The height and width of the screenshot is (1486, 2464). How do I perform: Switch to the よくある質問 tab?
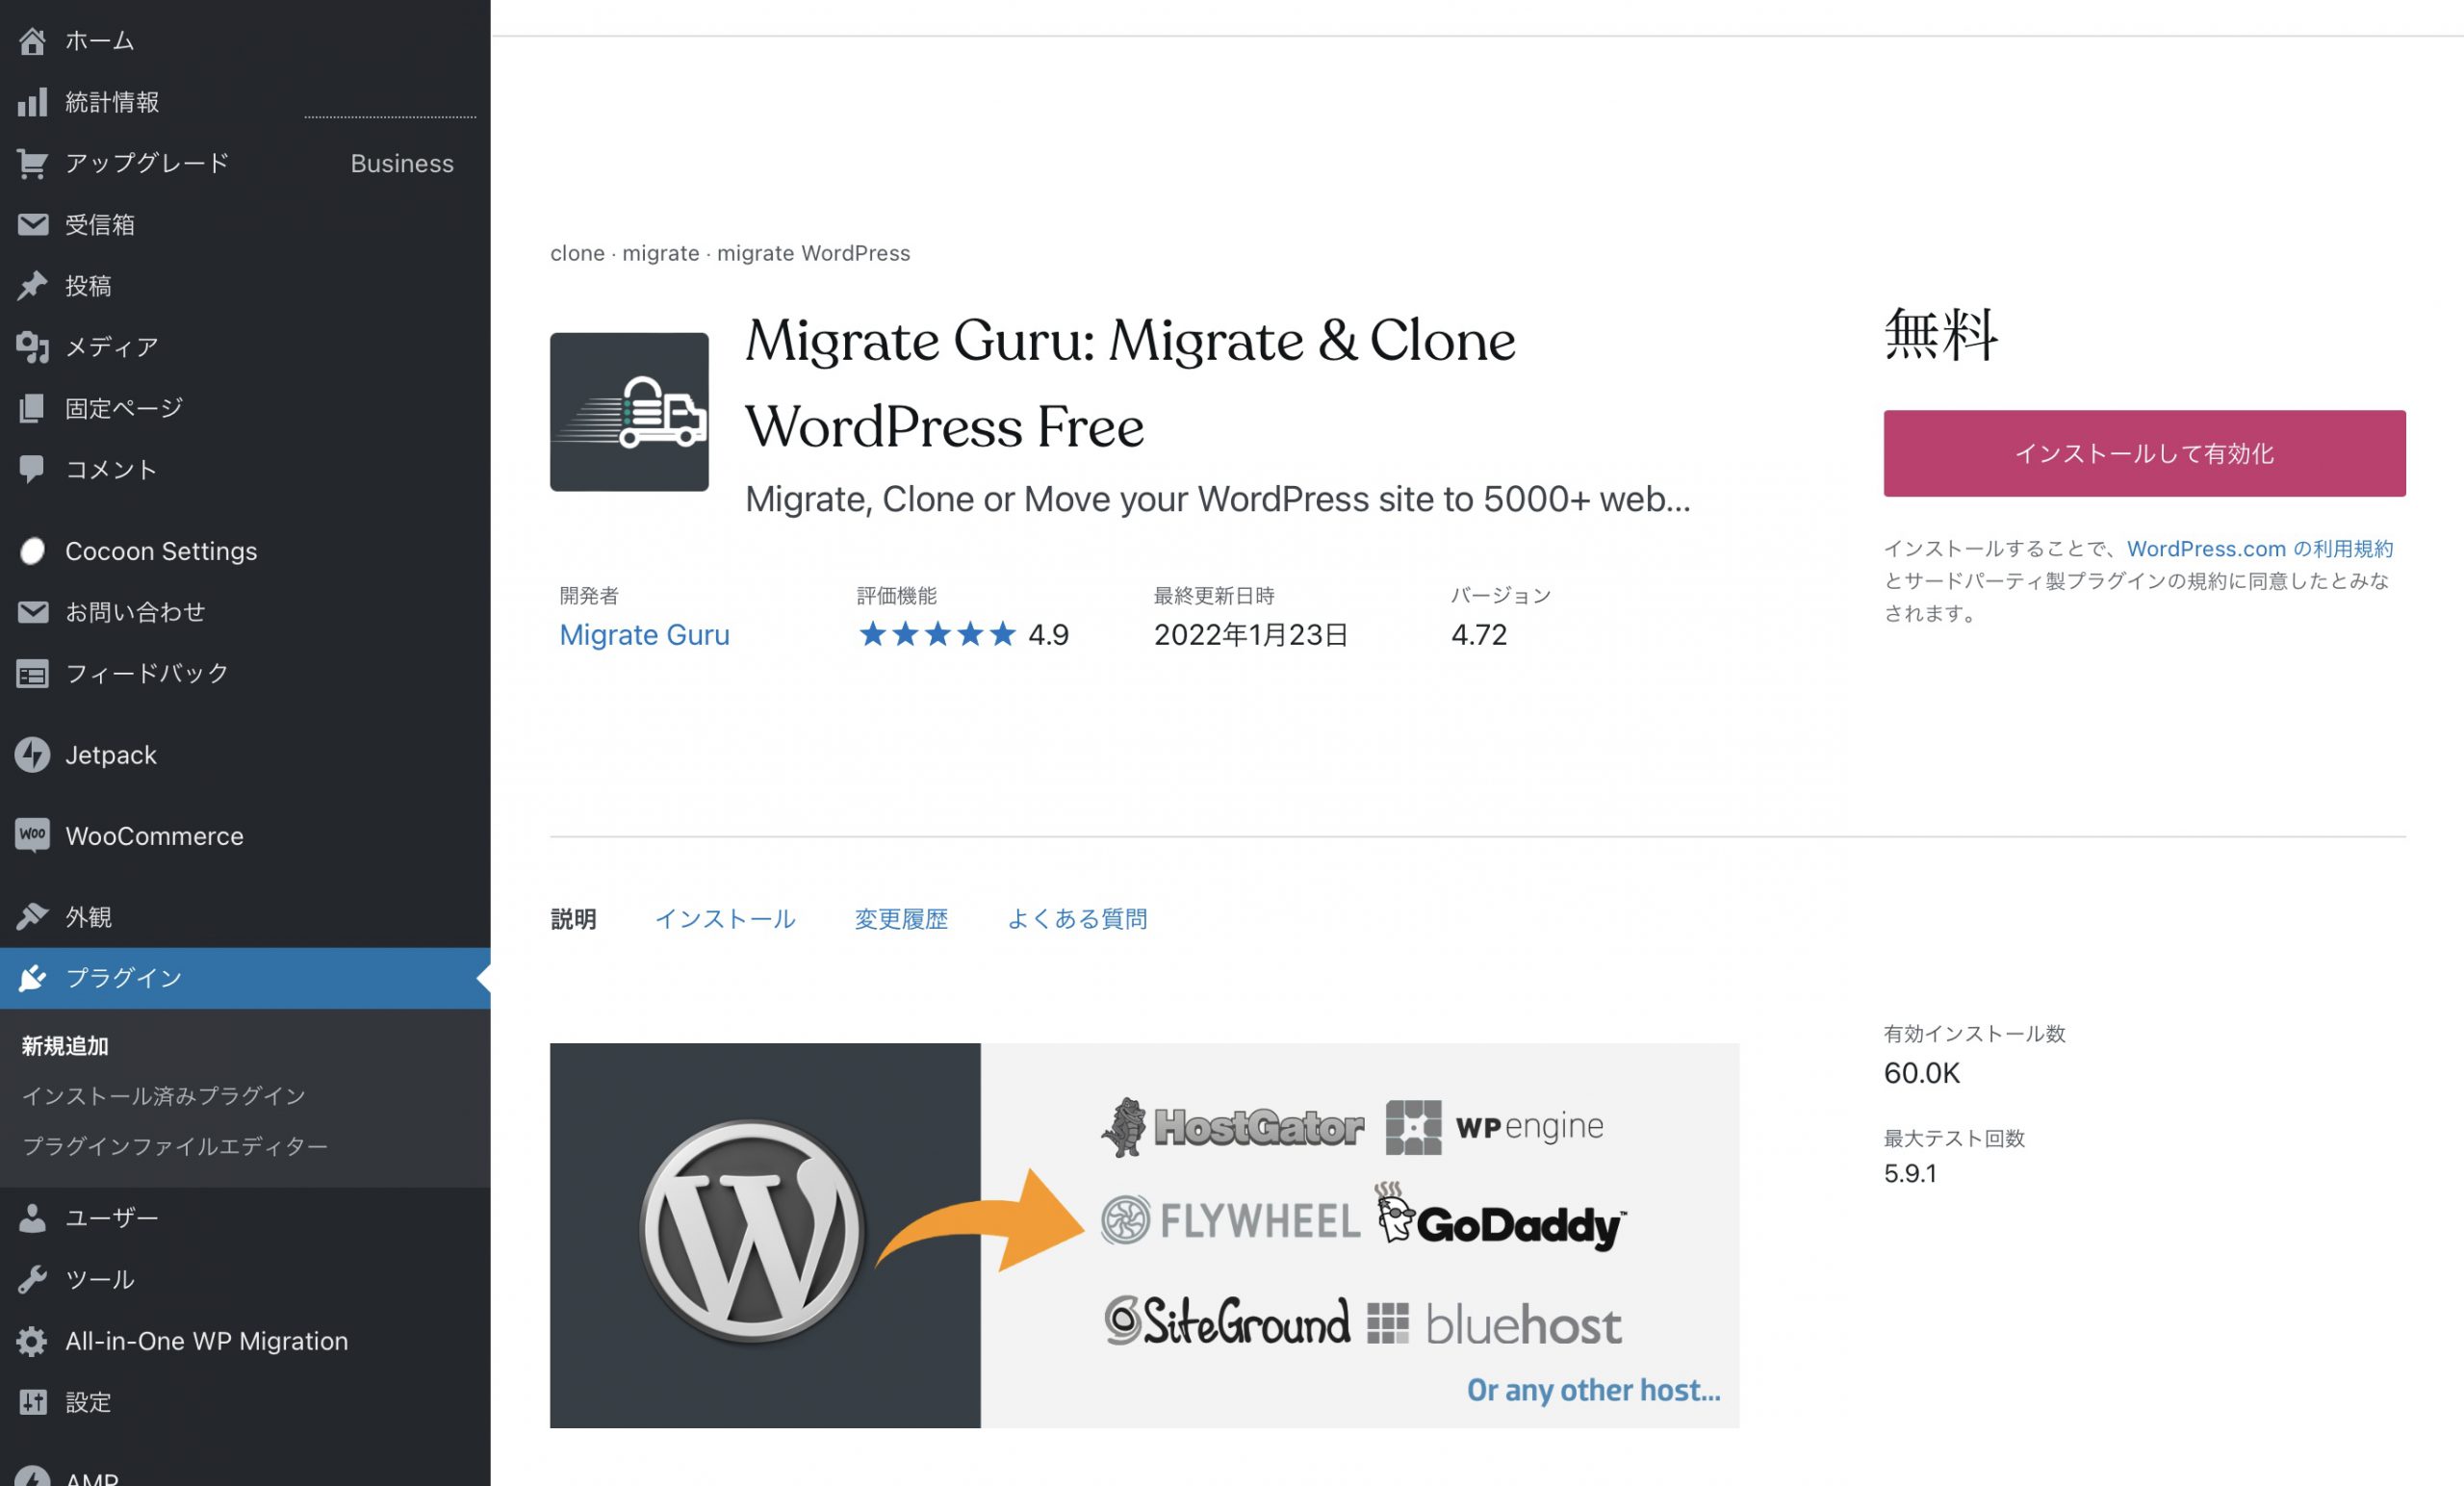pyautogui.click(x=1077, y=919)
